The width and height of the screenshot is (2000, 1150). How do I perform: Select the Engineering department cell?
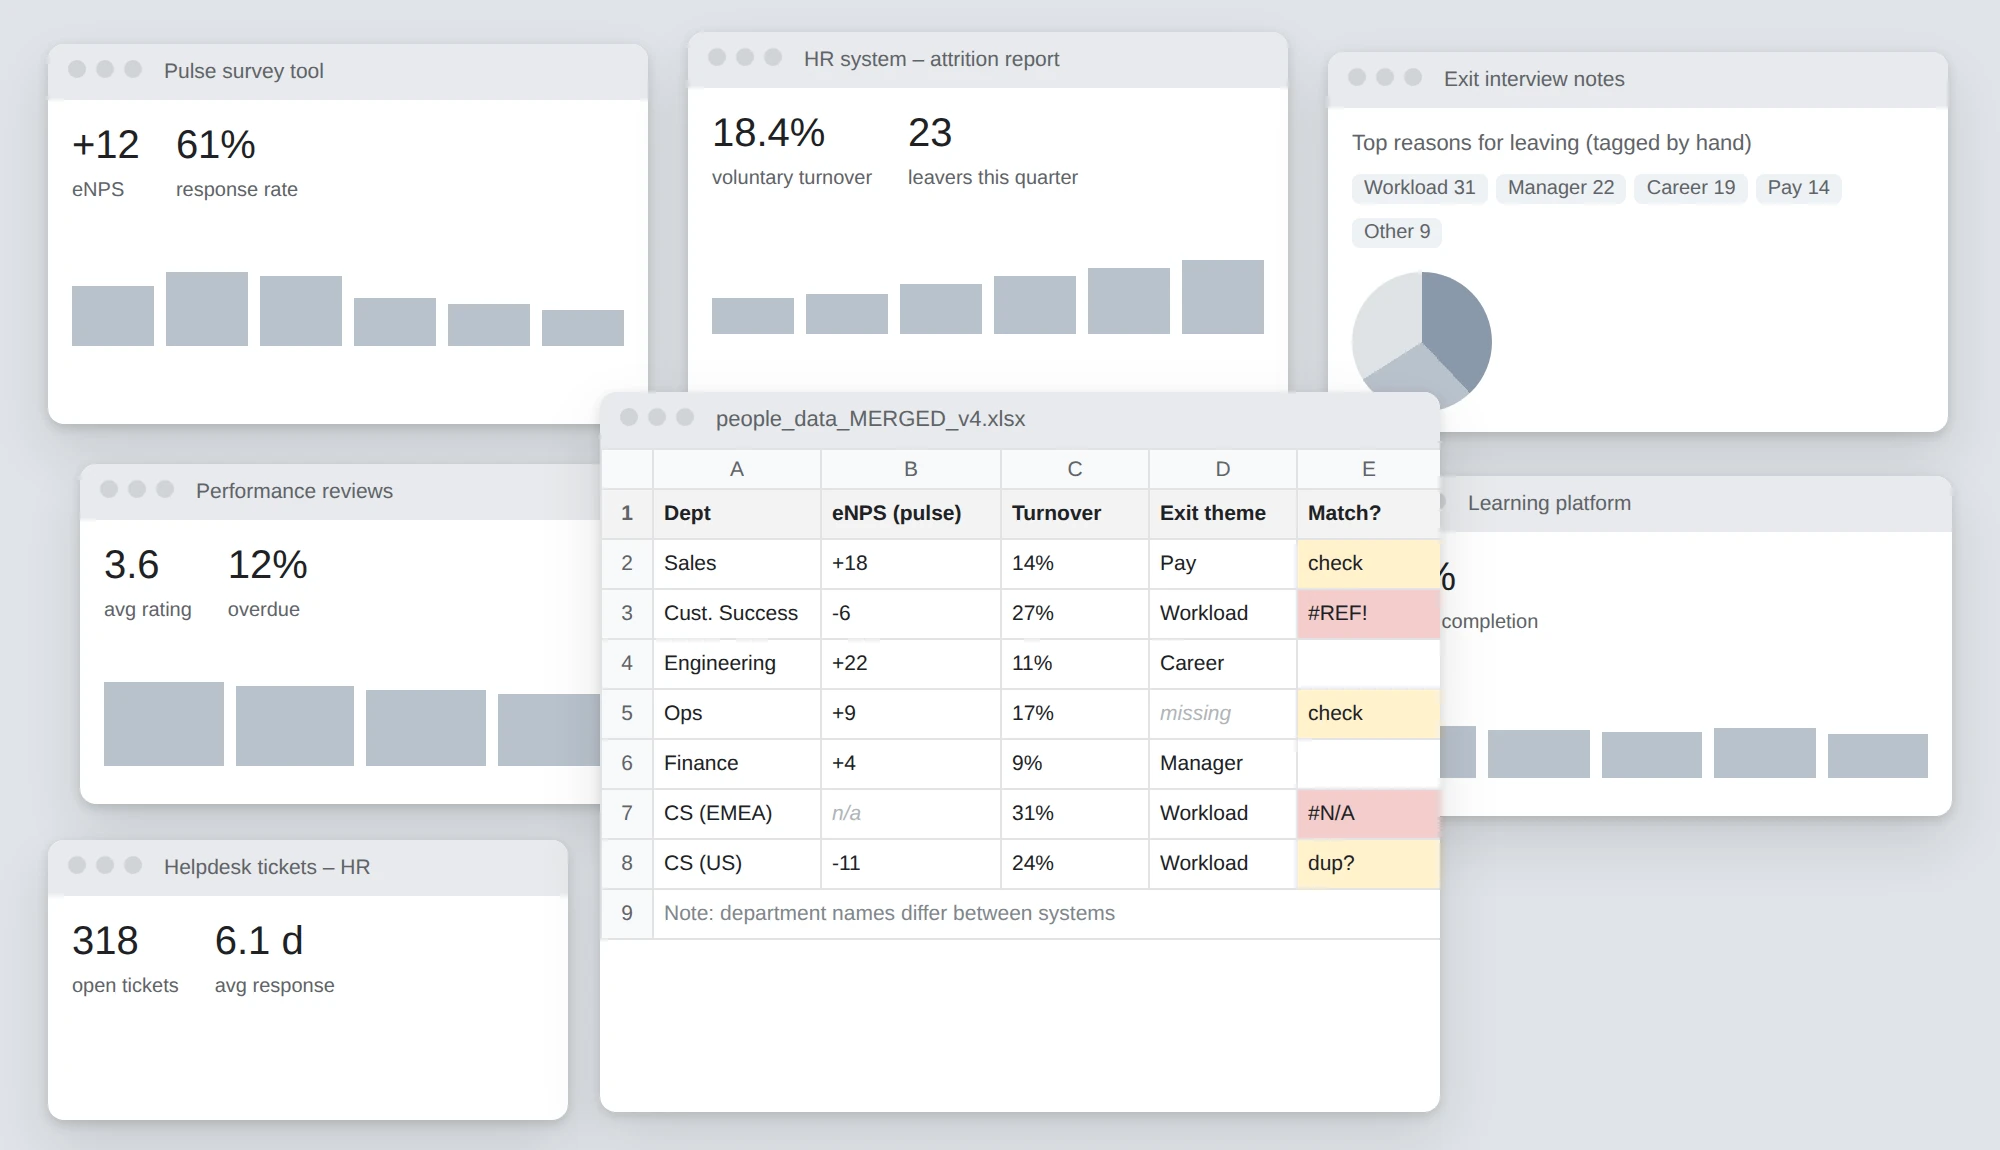(736, 663)
